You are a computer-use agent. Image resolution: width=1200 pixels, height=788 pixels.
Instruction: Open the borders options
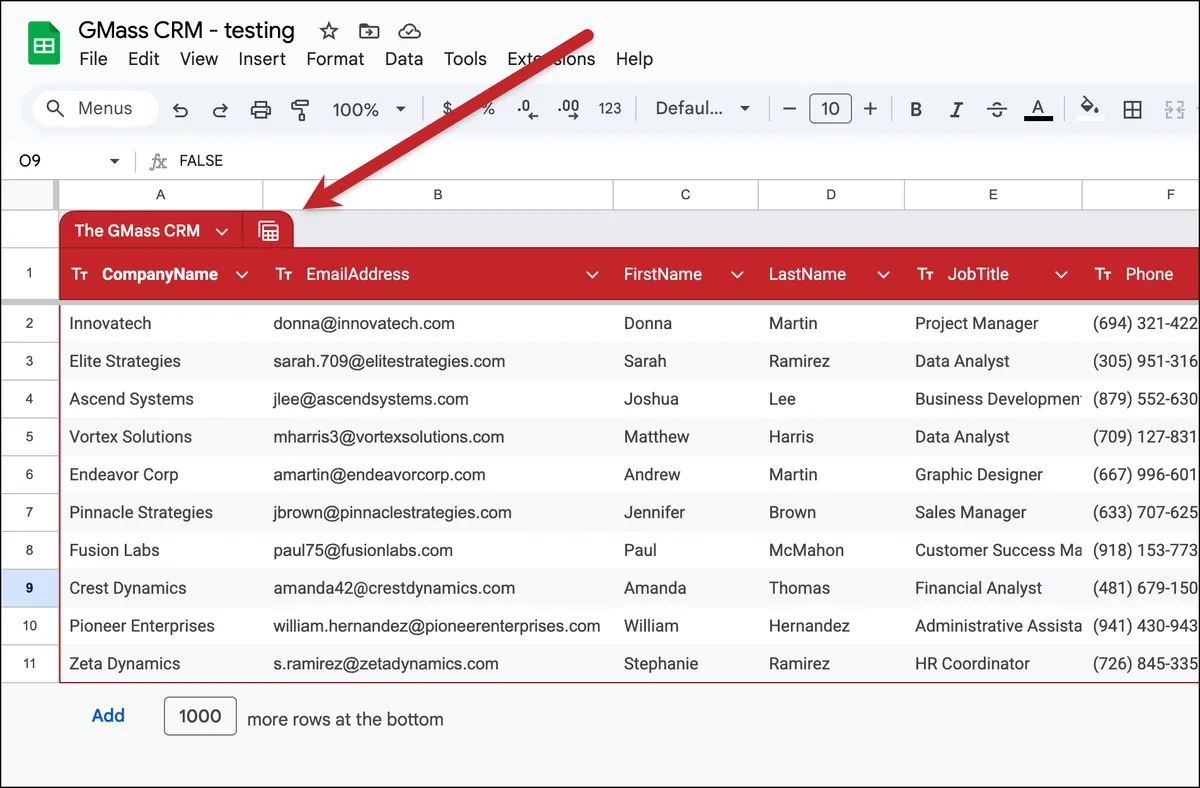[1132, 109]
